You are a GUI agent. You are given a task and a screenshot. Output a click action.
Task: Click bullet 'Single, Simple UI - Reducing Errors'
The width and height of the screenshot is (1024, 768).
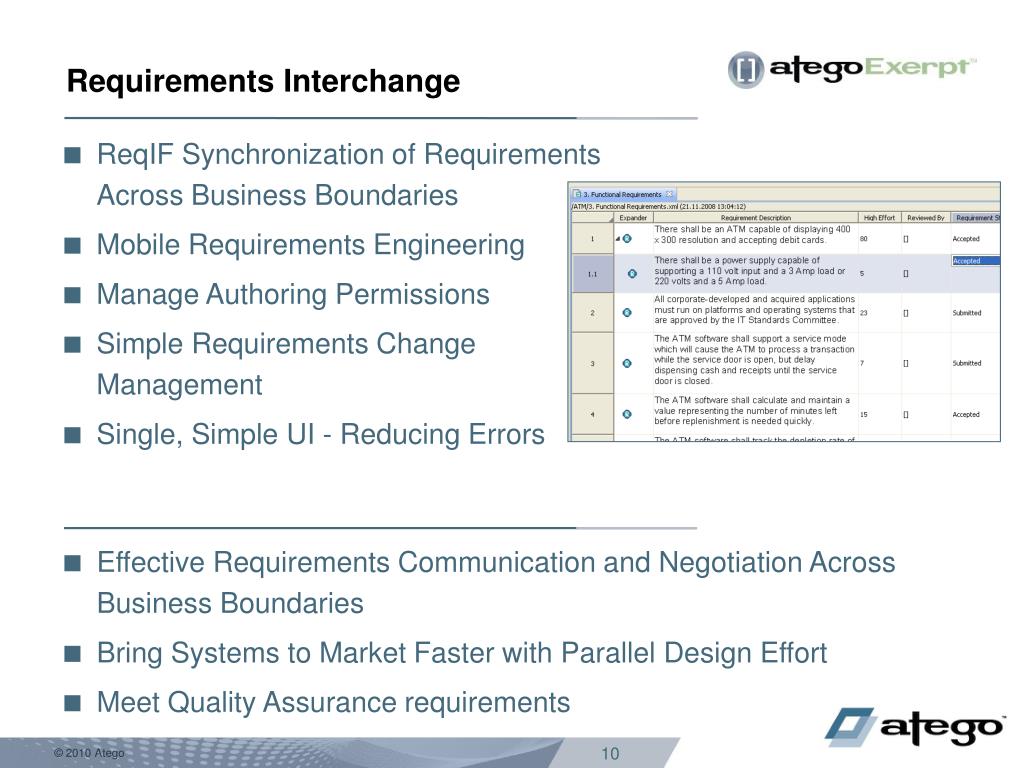321,434
